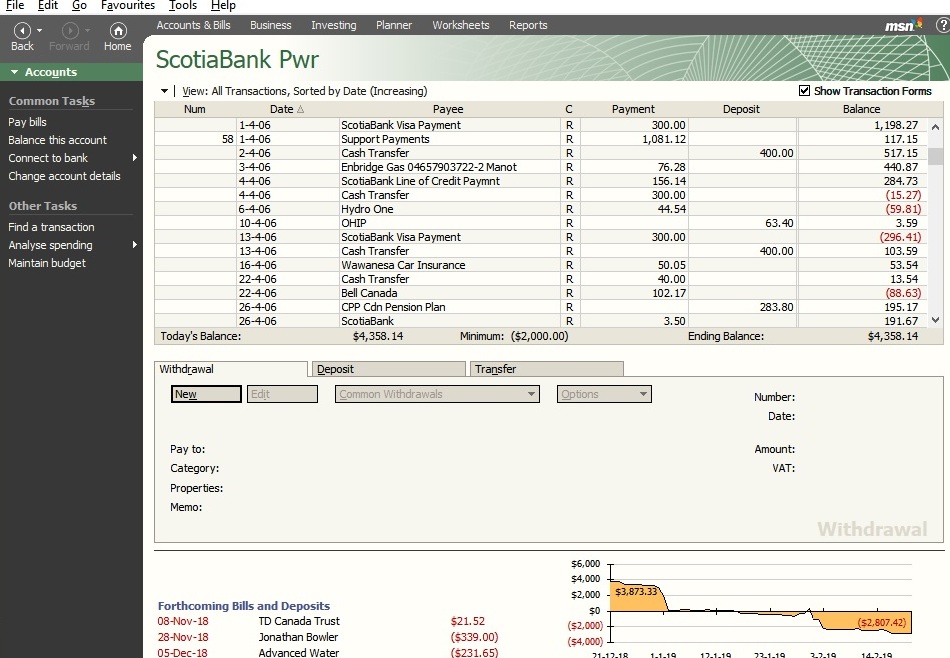The width and height of the screenshot is (950, 658).
Task: Click the help question mark icon
Action: pos(941,25)
